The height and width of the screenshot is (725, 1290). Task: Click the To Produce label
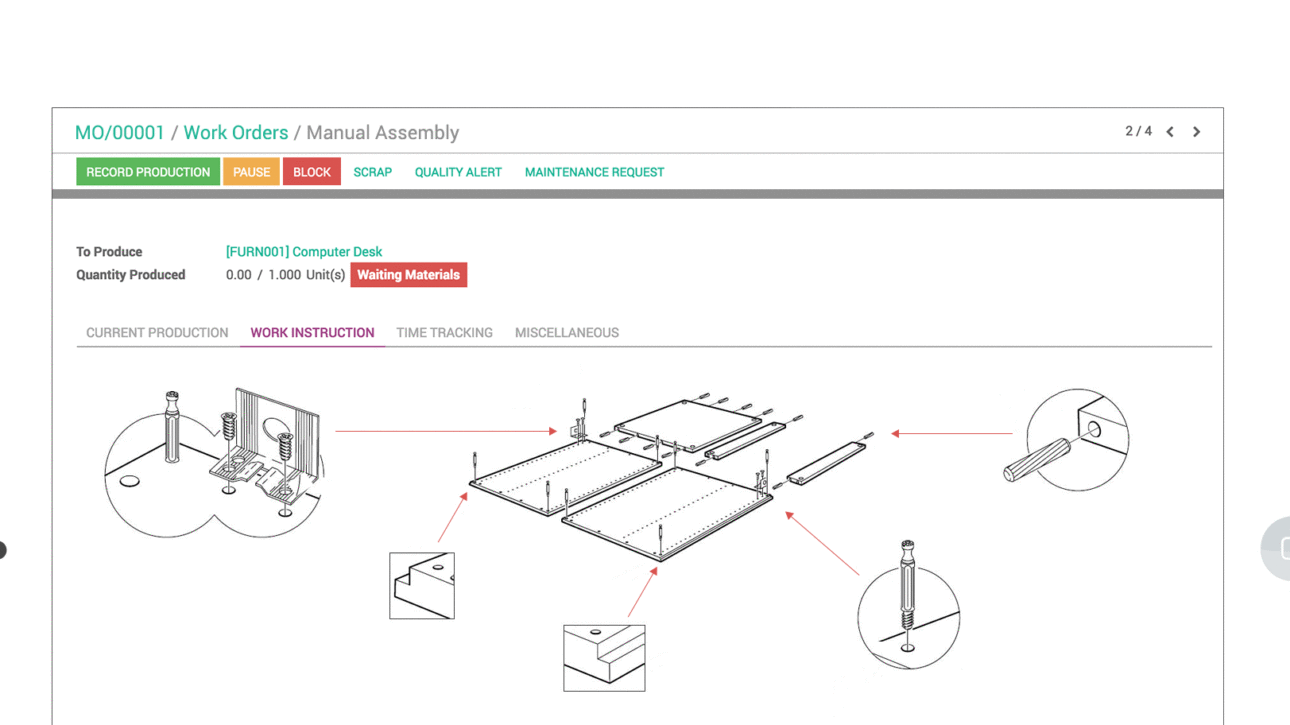coord(109,252)
